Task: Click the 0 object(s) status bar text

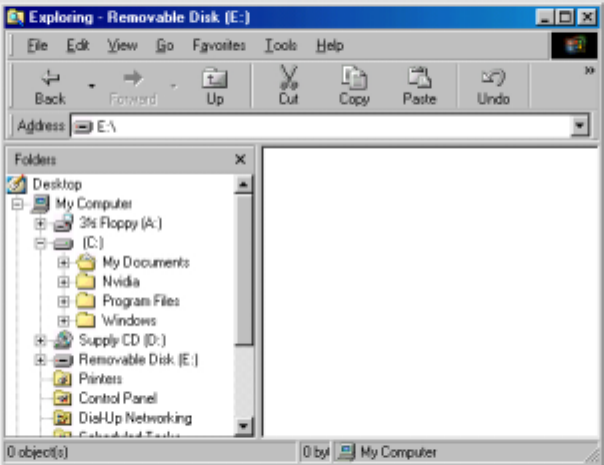Action: 37,452
